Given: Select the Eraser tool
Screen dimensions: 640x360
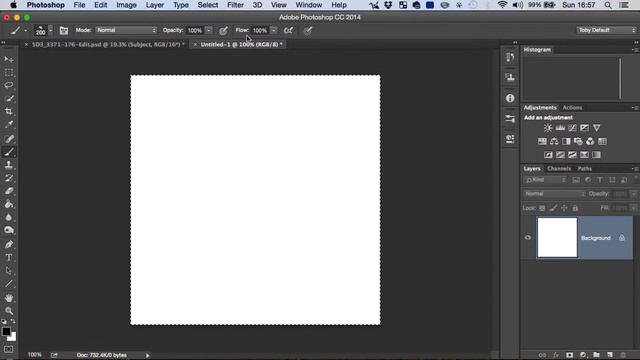Looking at the screenshot, I should [x=9, y=191].
